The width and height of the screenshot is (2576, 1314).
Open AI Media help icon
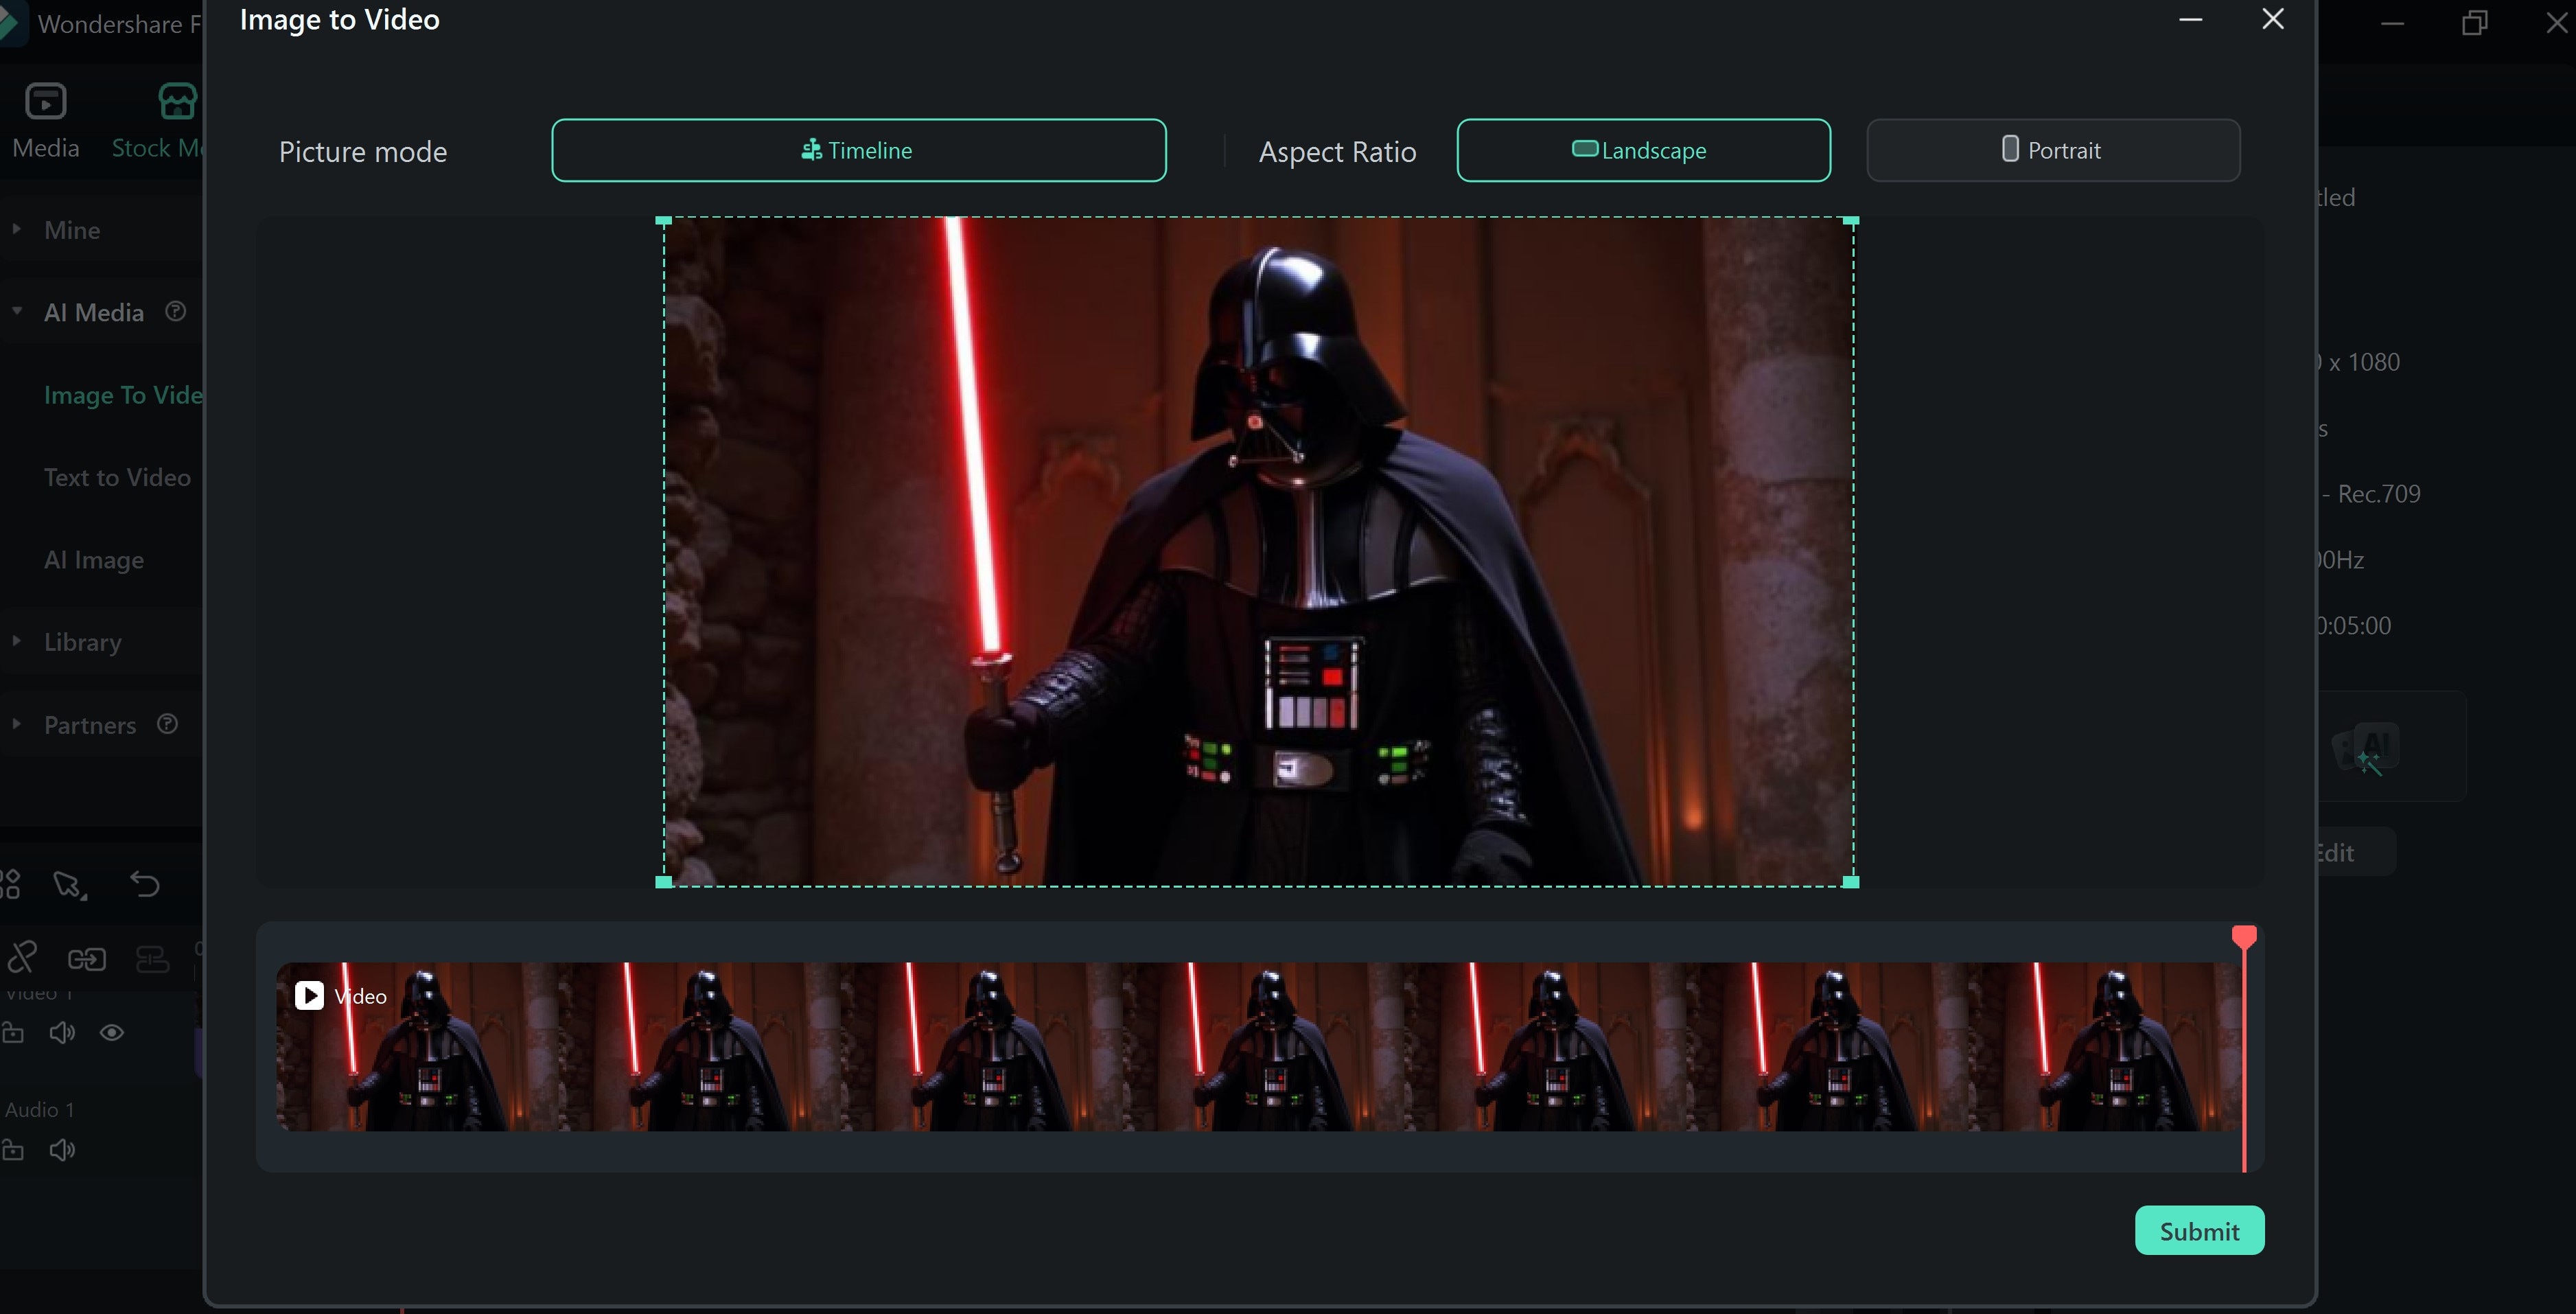click(175, 311)
